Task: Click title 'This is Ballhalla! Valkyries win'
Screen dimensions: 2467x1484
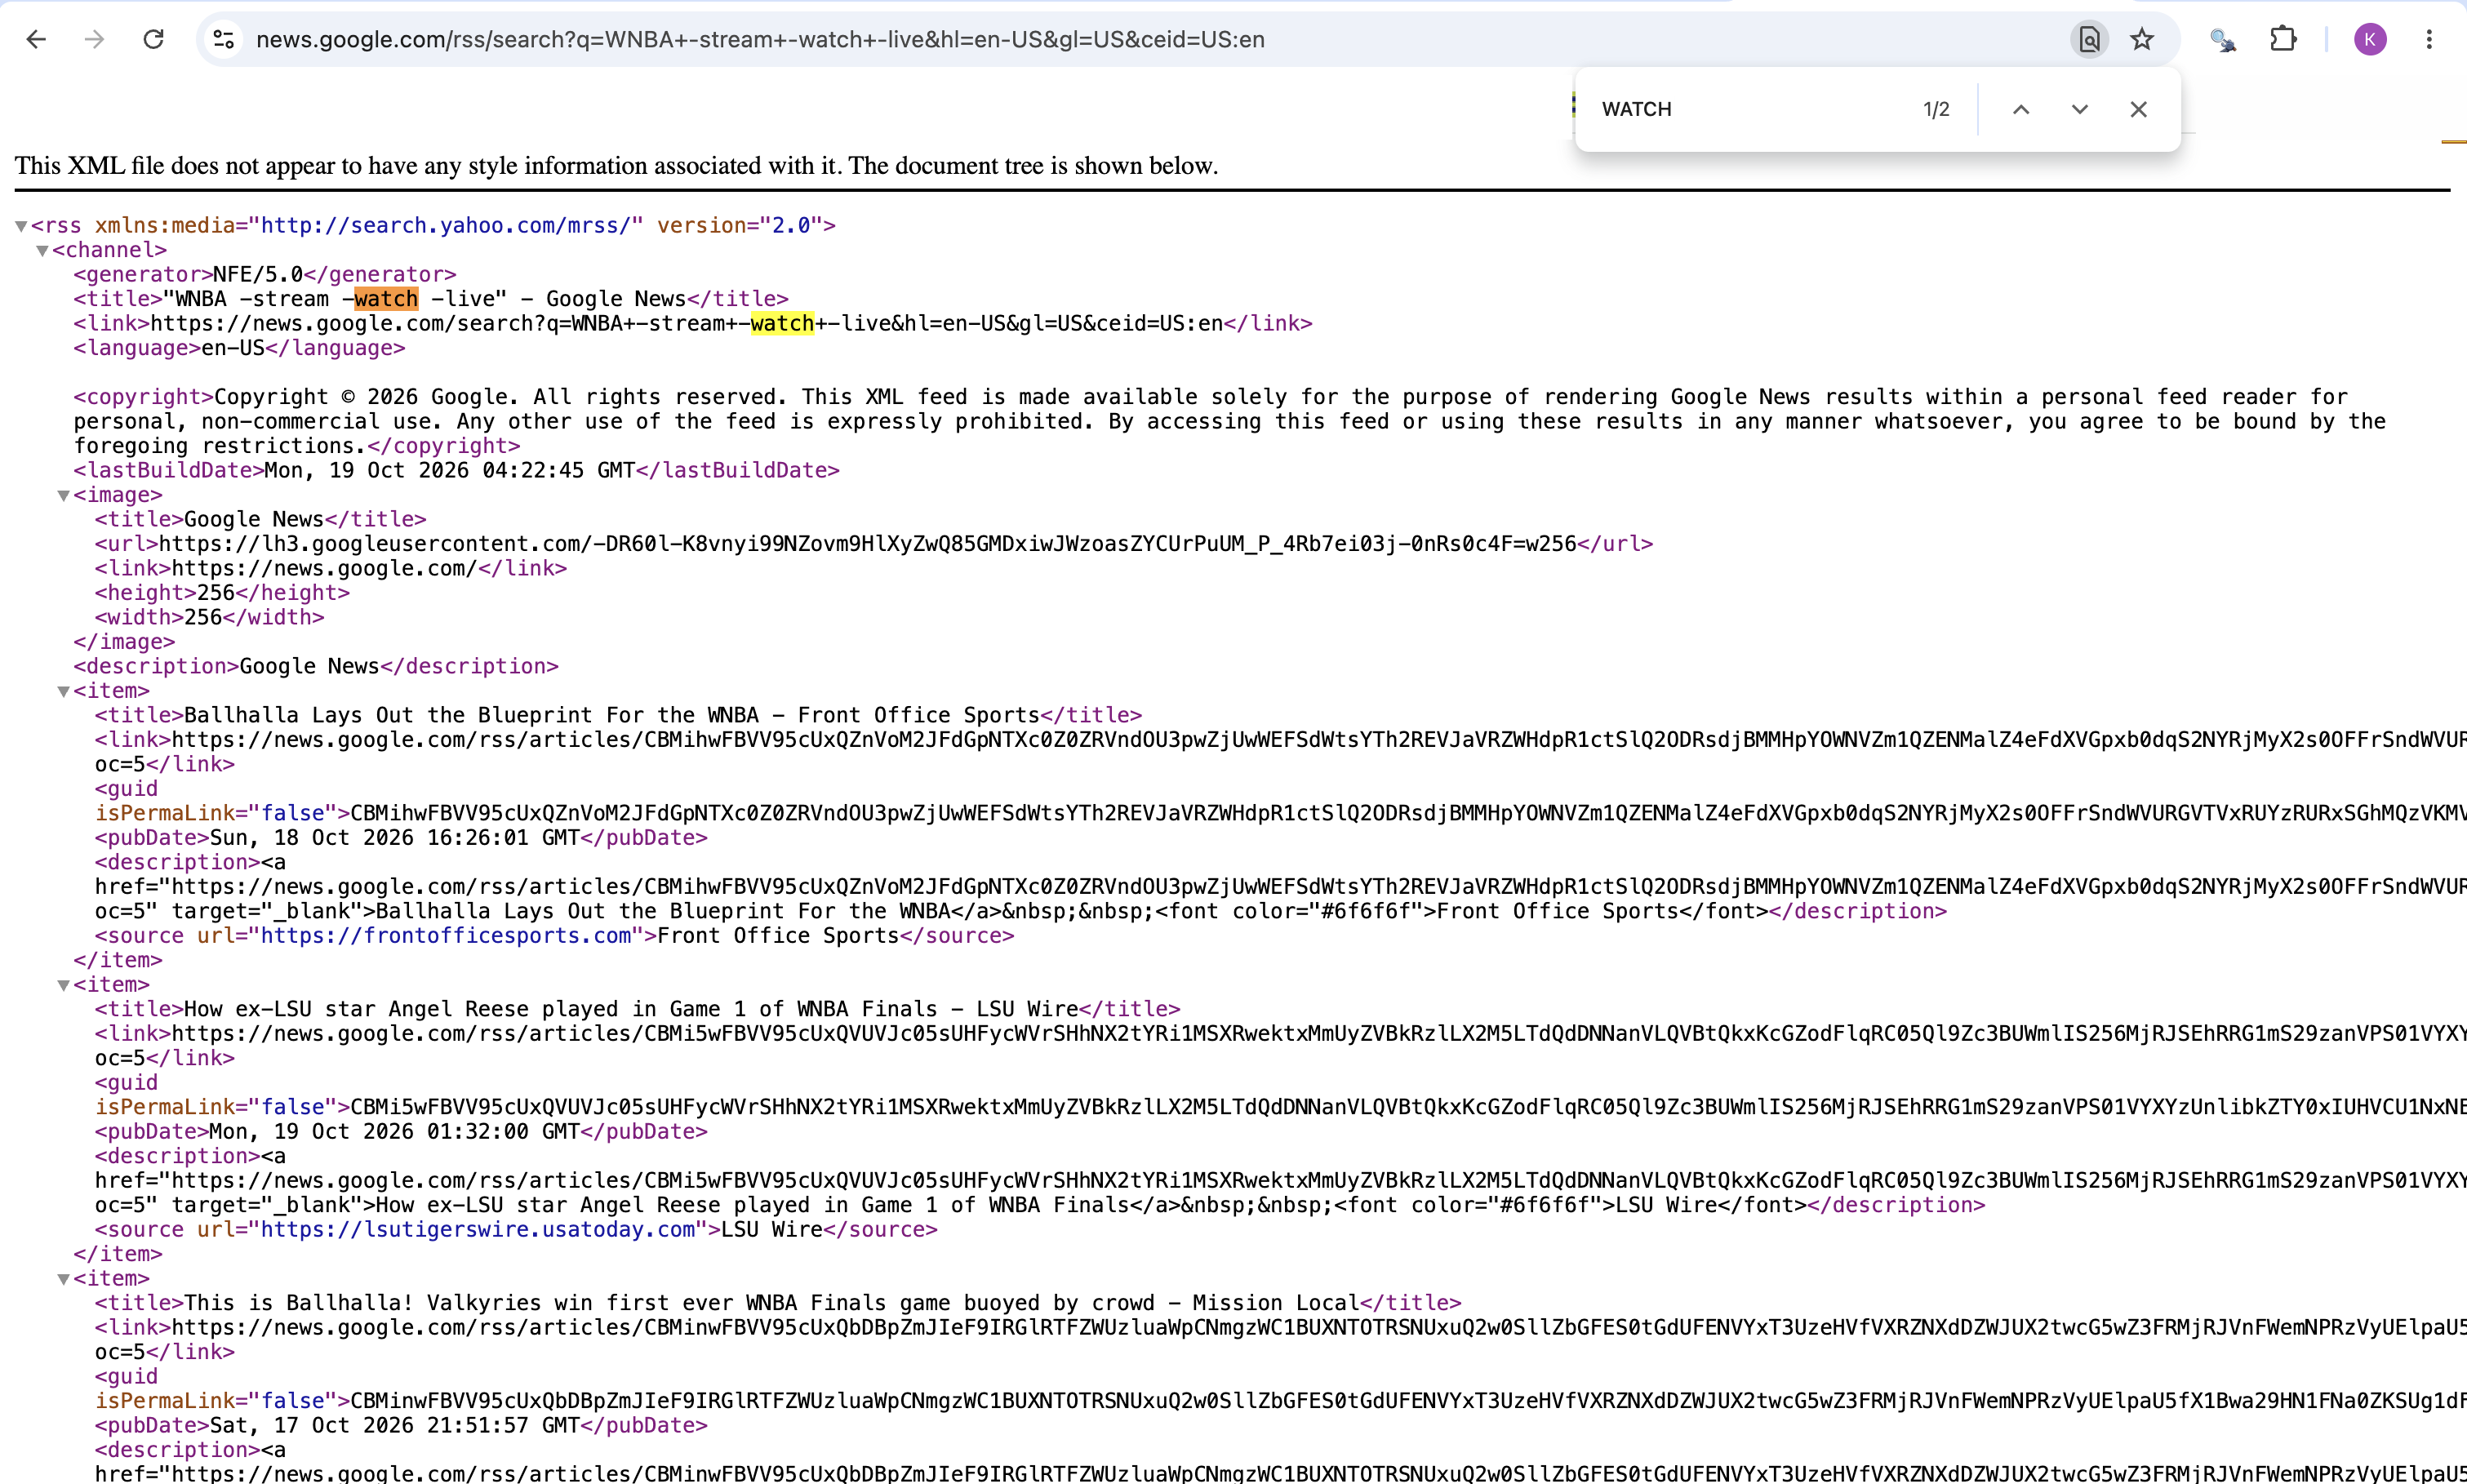Action: click(x=772, y=1303)
